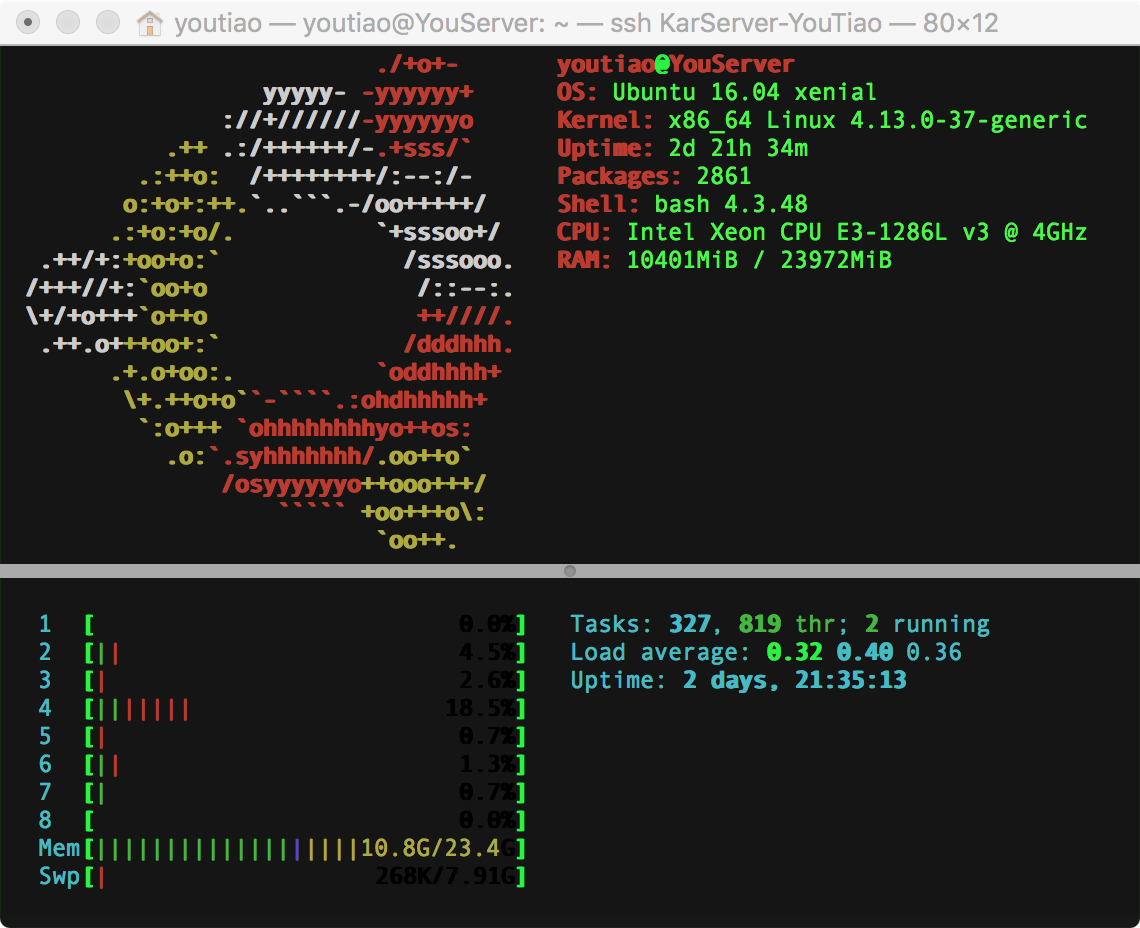Screen dimensions: 1140x928
Task: Click the CPU 4 usage meter showing 18.5%
Action: [305, 708]
